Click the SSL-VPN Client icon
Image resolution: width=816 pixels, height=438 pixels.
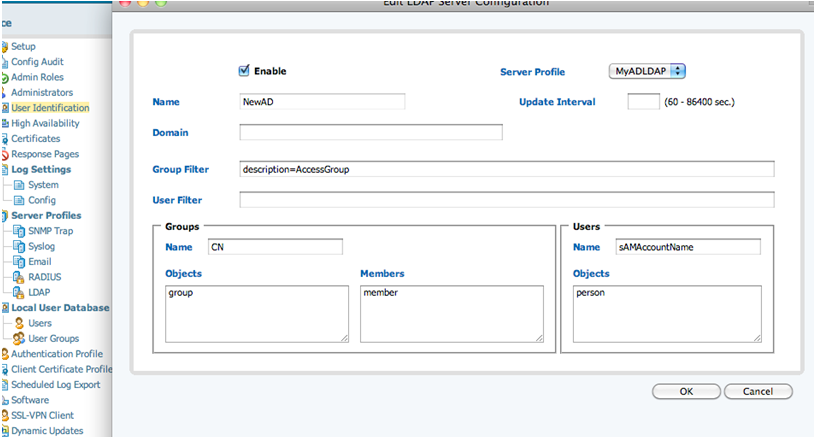pyautogui.click(x=5, y=416)
